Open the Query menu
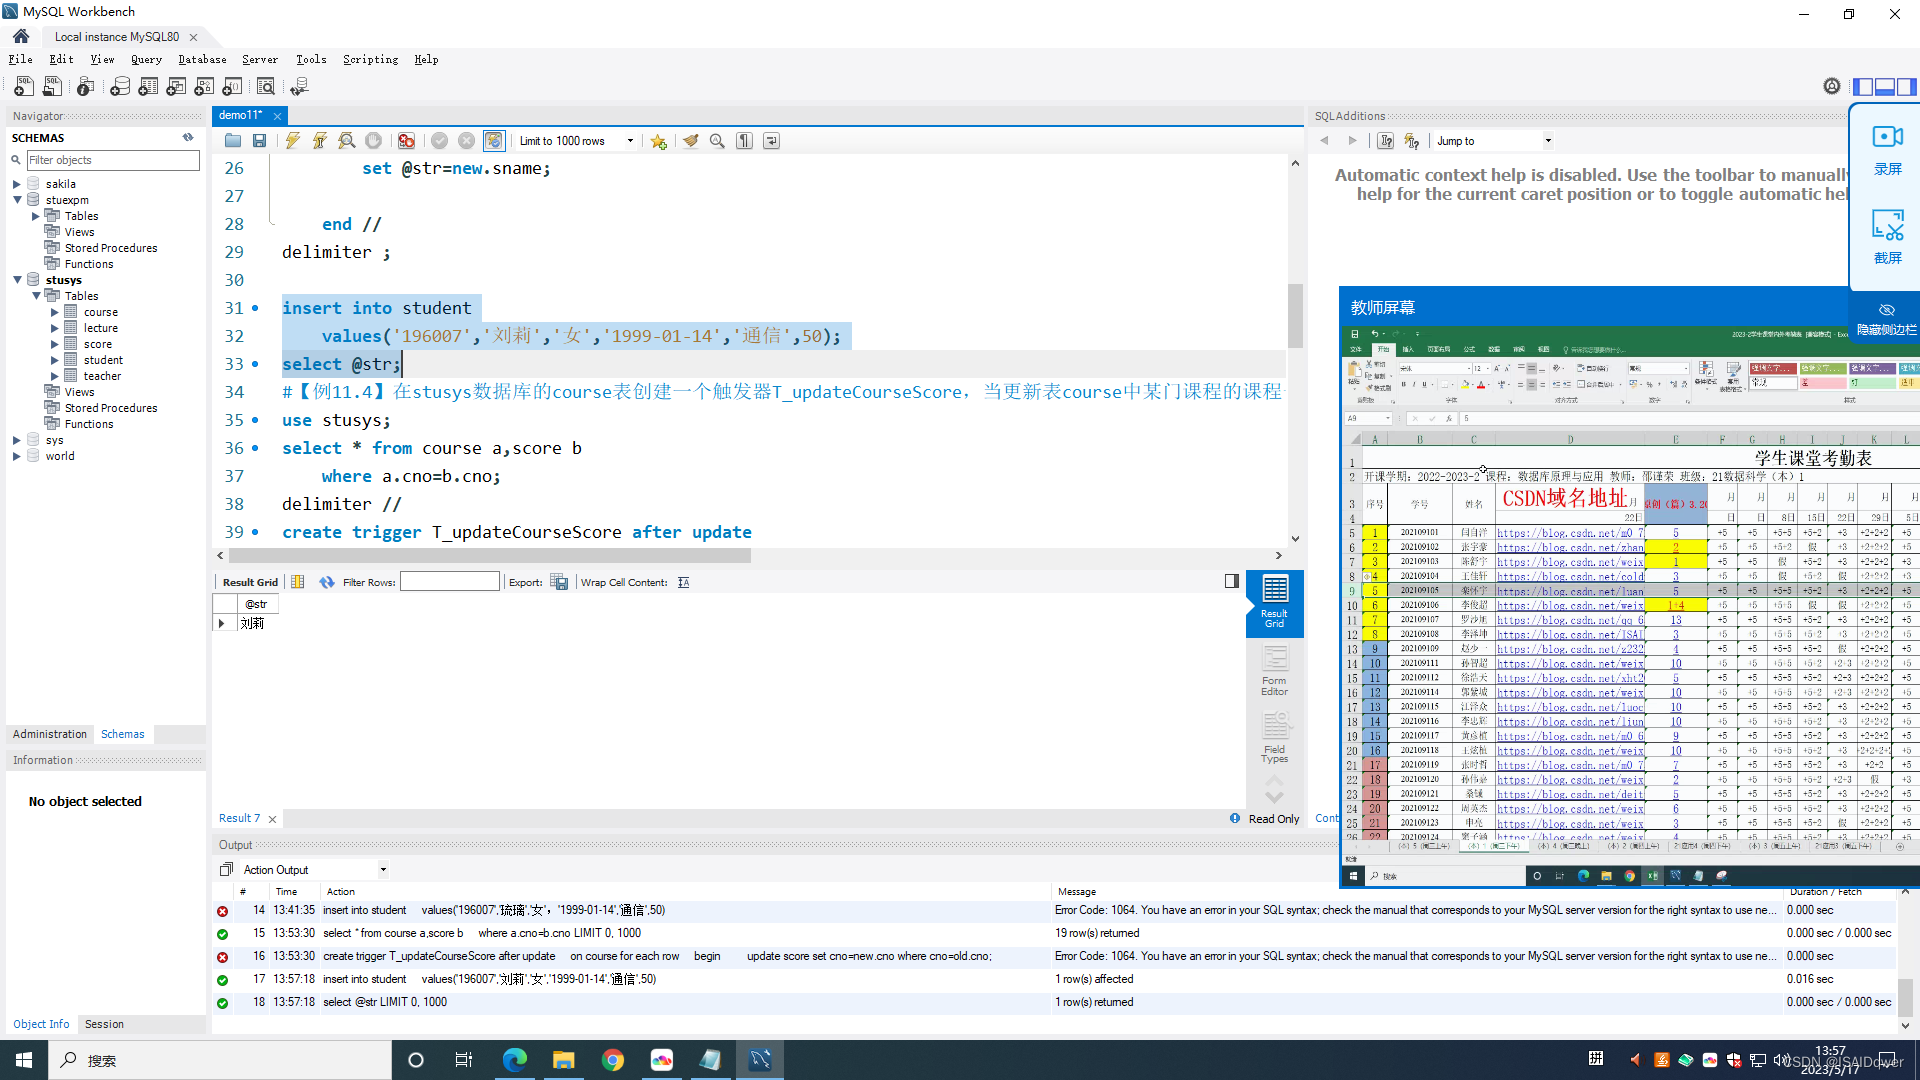The image size is (1920, 1080). (x=146, y=60)
